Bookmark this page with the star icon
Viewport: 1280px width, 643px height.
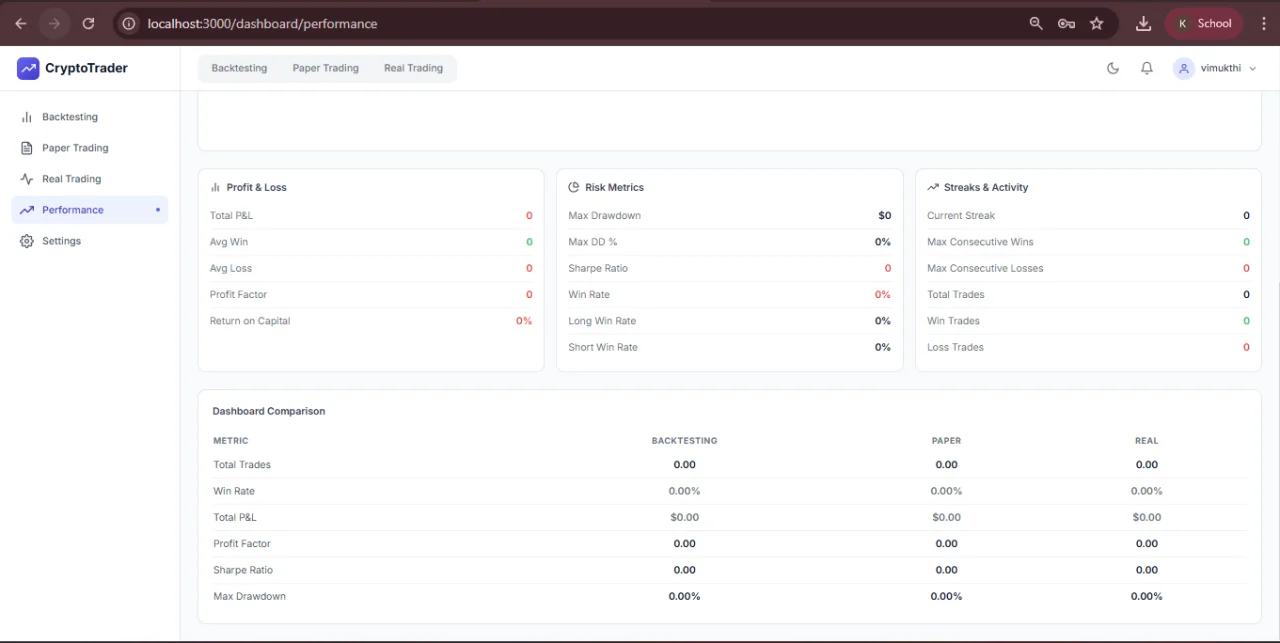(1097, 23)
